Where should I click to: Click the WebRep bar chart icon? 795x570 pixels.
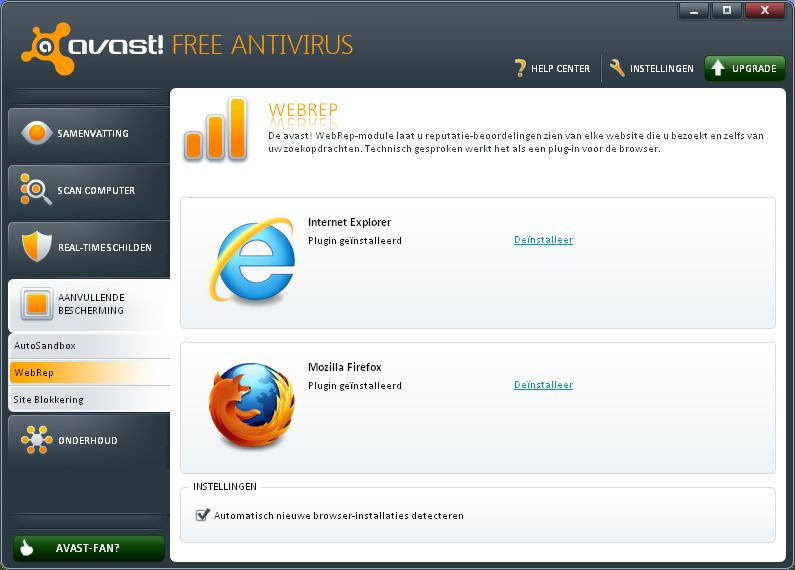click(215, 129)
